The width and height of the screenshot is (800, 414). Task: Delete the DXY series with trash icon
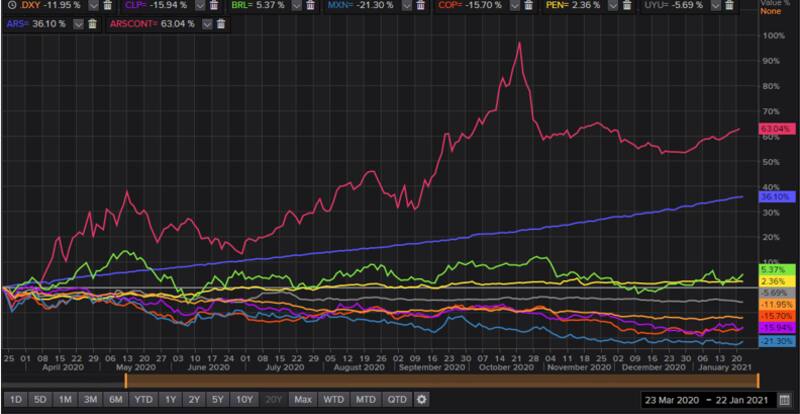point(107,5)
